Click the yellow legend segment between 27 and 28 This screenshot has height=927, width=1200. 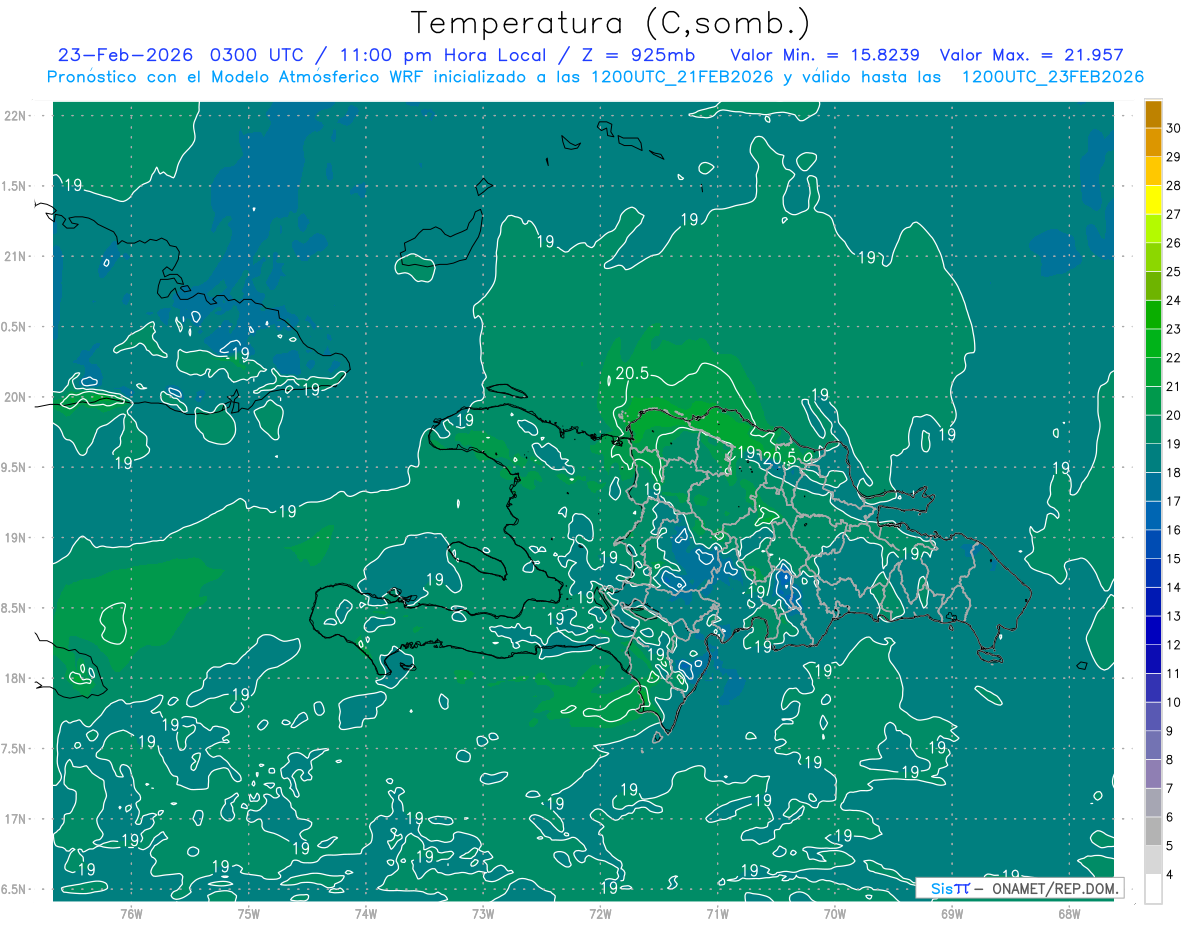1153,200
